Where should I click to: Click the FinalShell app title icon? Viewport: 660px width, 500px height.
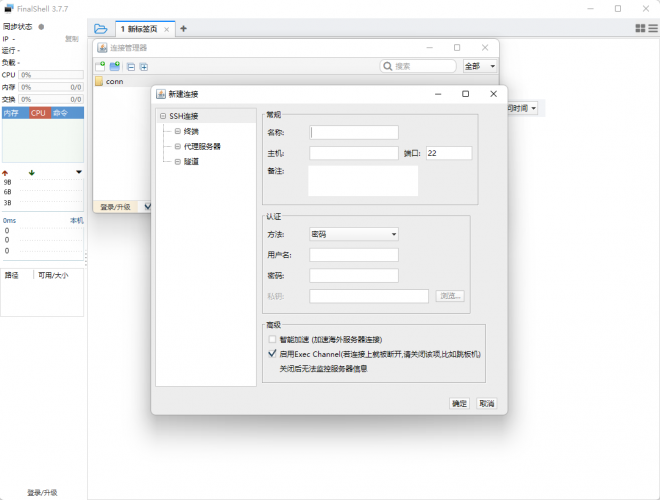(9, 8)
